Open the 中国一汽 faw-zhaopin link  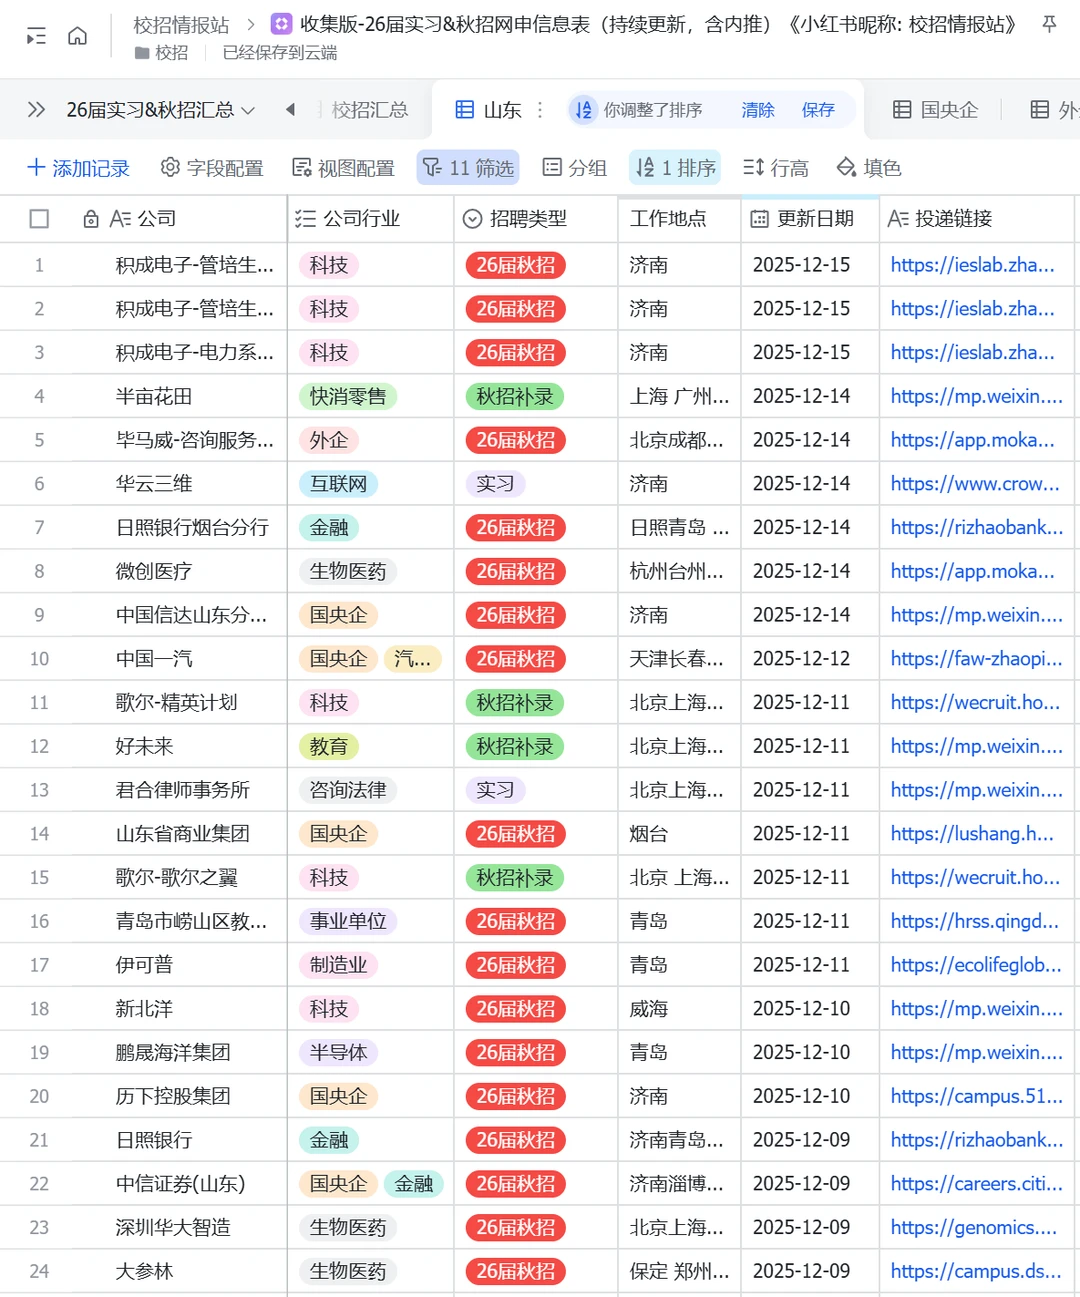(x=977, y=659)
